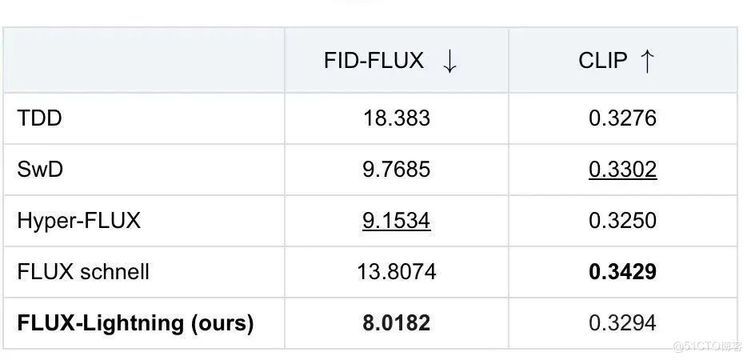This screenshot has width=751, height=360.
Task: Click the 0.3294 CLIP value
Action: point(623,323)
